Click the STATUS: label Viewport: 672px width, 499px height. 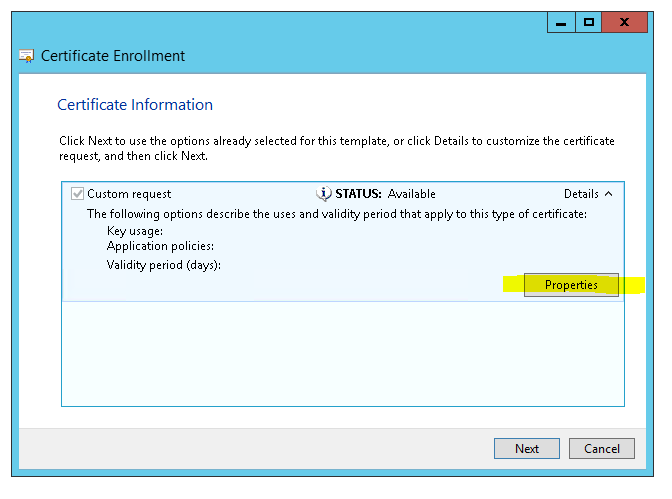click(x=359, y=194)
